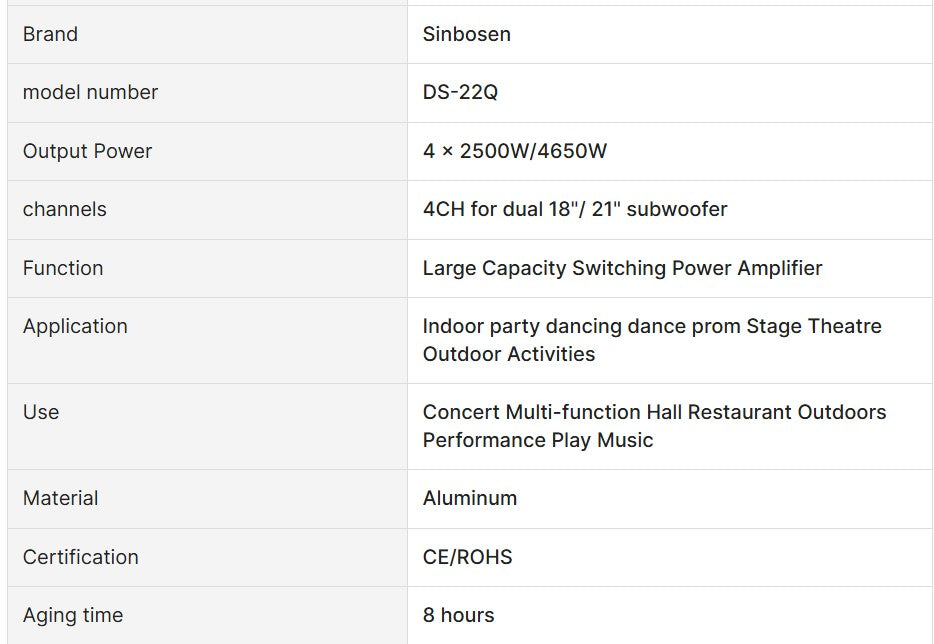Select Large Capacity Switching Power Amplifier text

pos(622,268)
